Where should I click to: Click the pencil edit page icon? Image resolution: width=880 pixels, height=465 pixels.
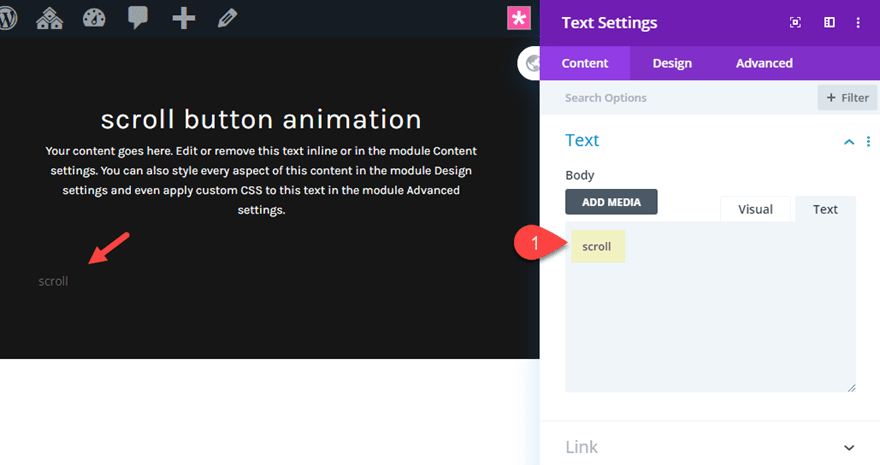(x=227, y=18)
